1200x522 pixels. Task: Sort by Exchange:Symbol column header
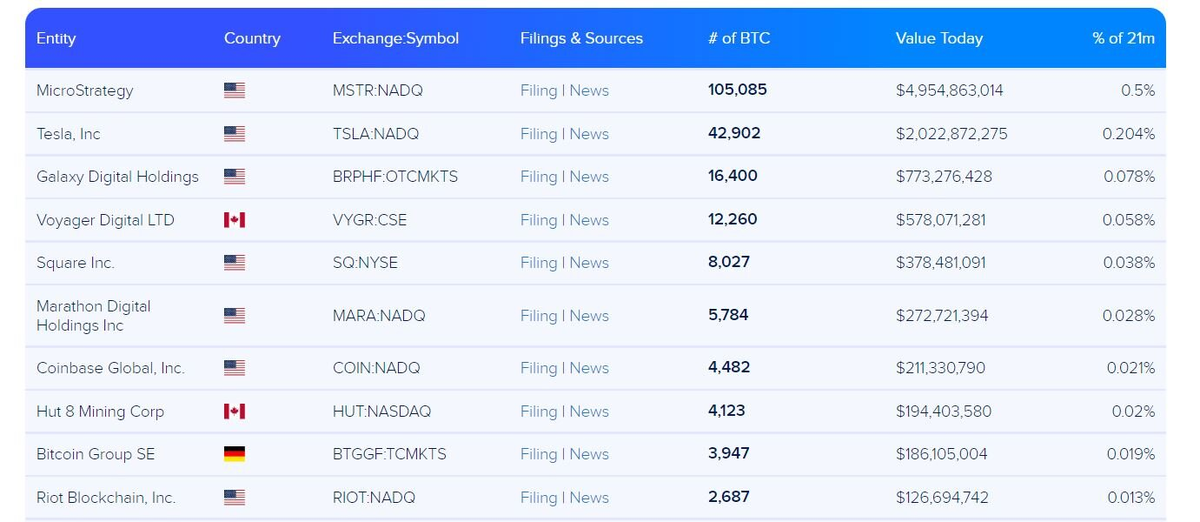396,38
